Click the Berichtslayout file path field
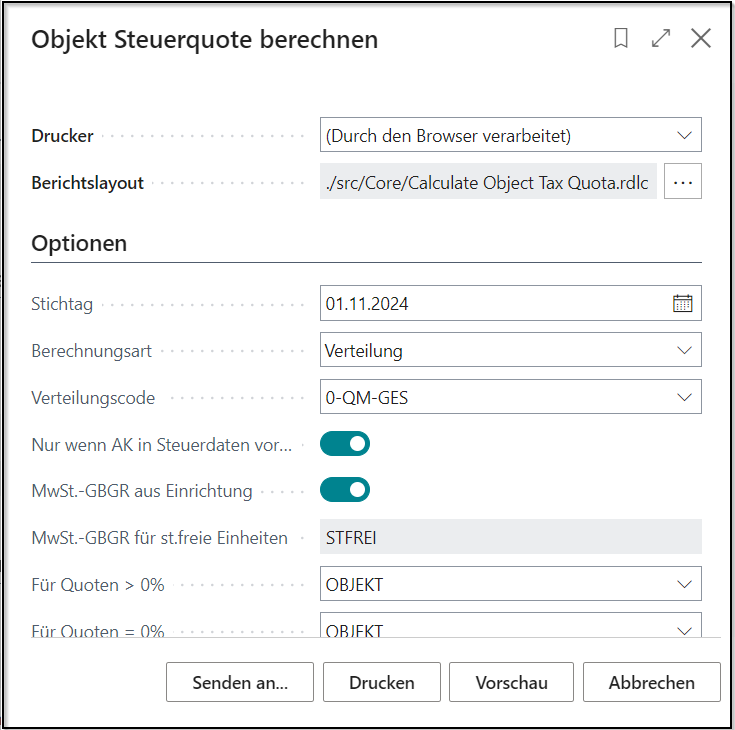735x730 pixels. point(488,183)
